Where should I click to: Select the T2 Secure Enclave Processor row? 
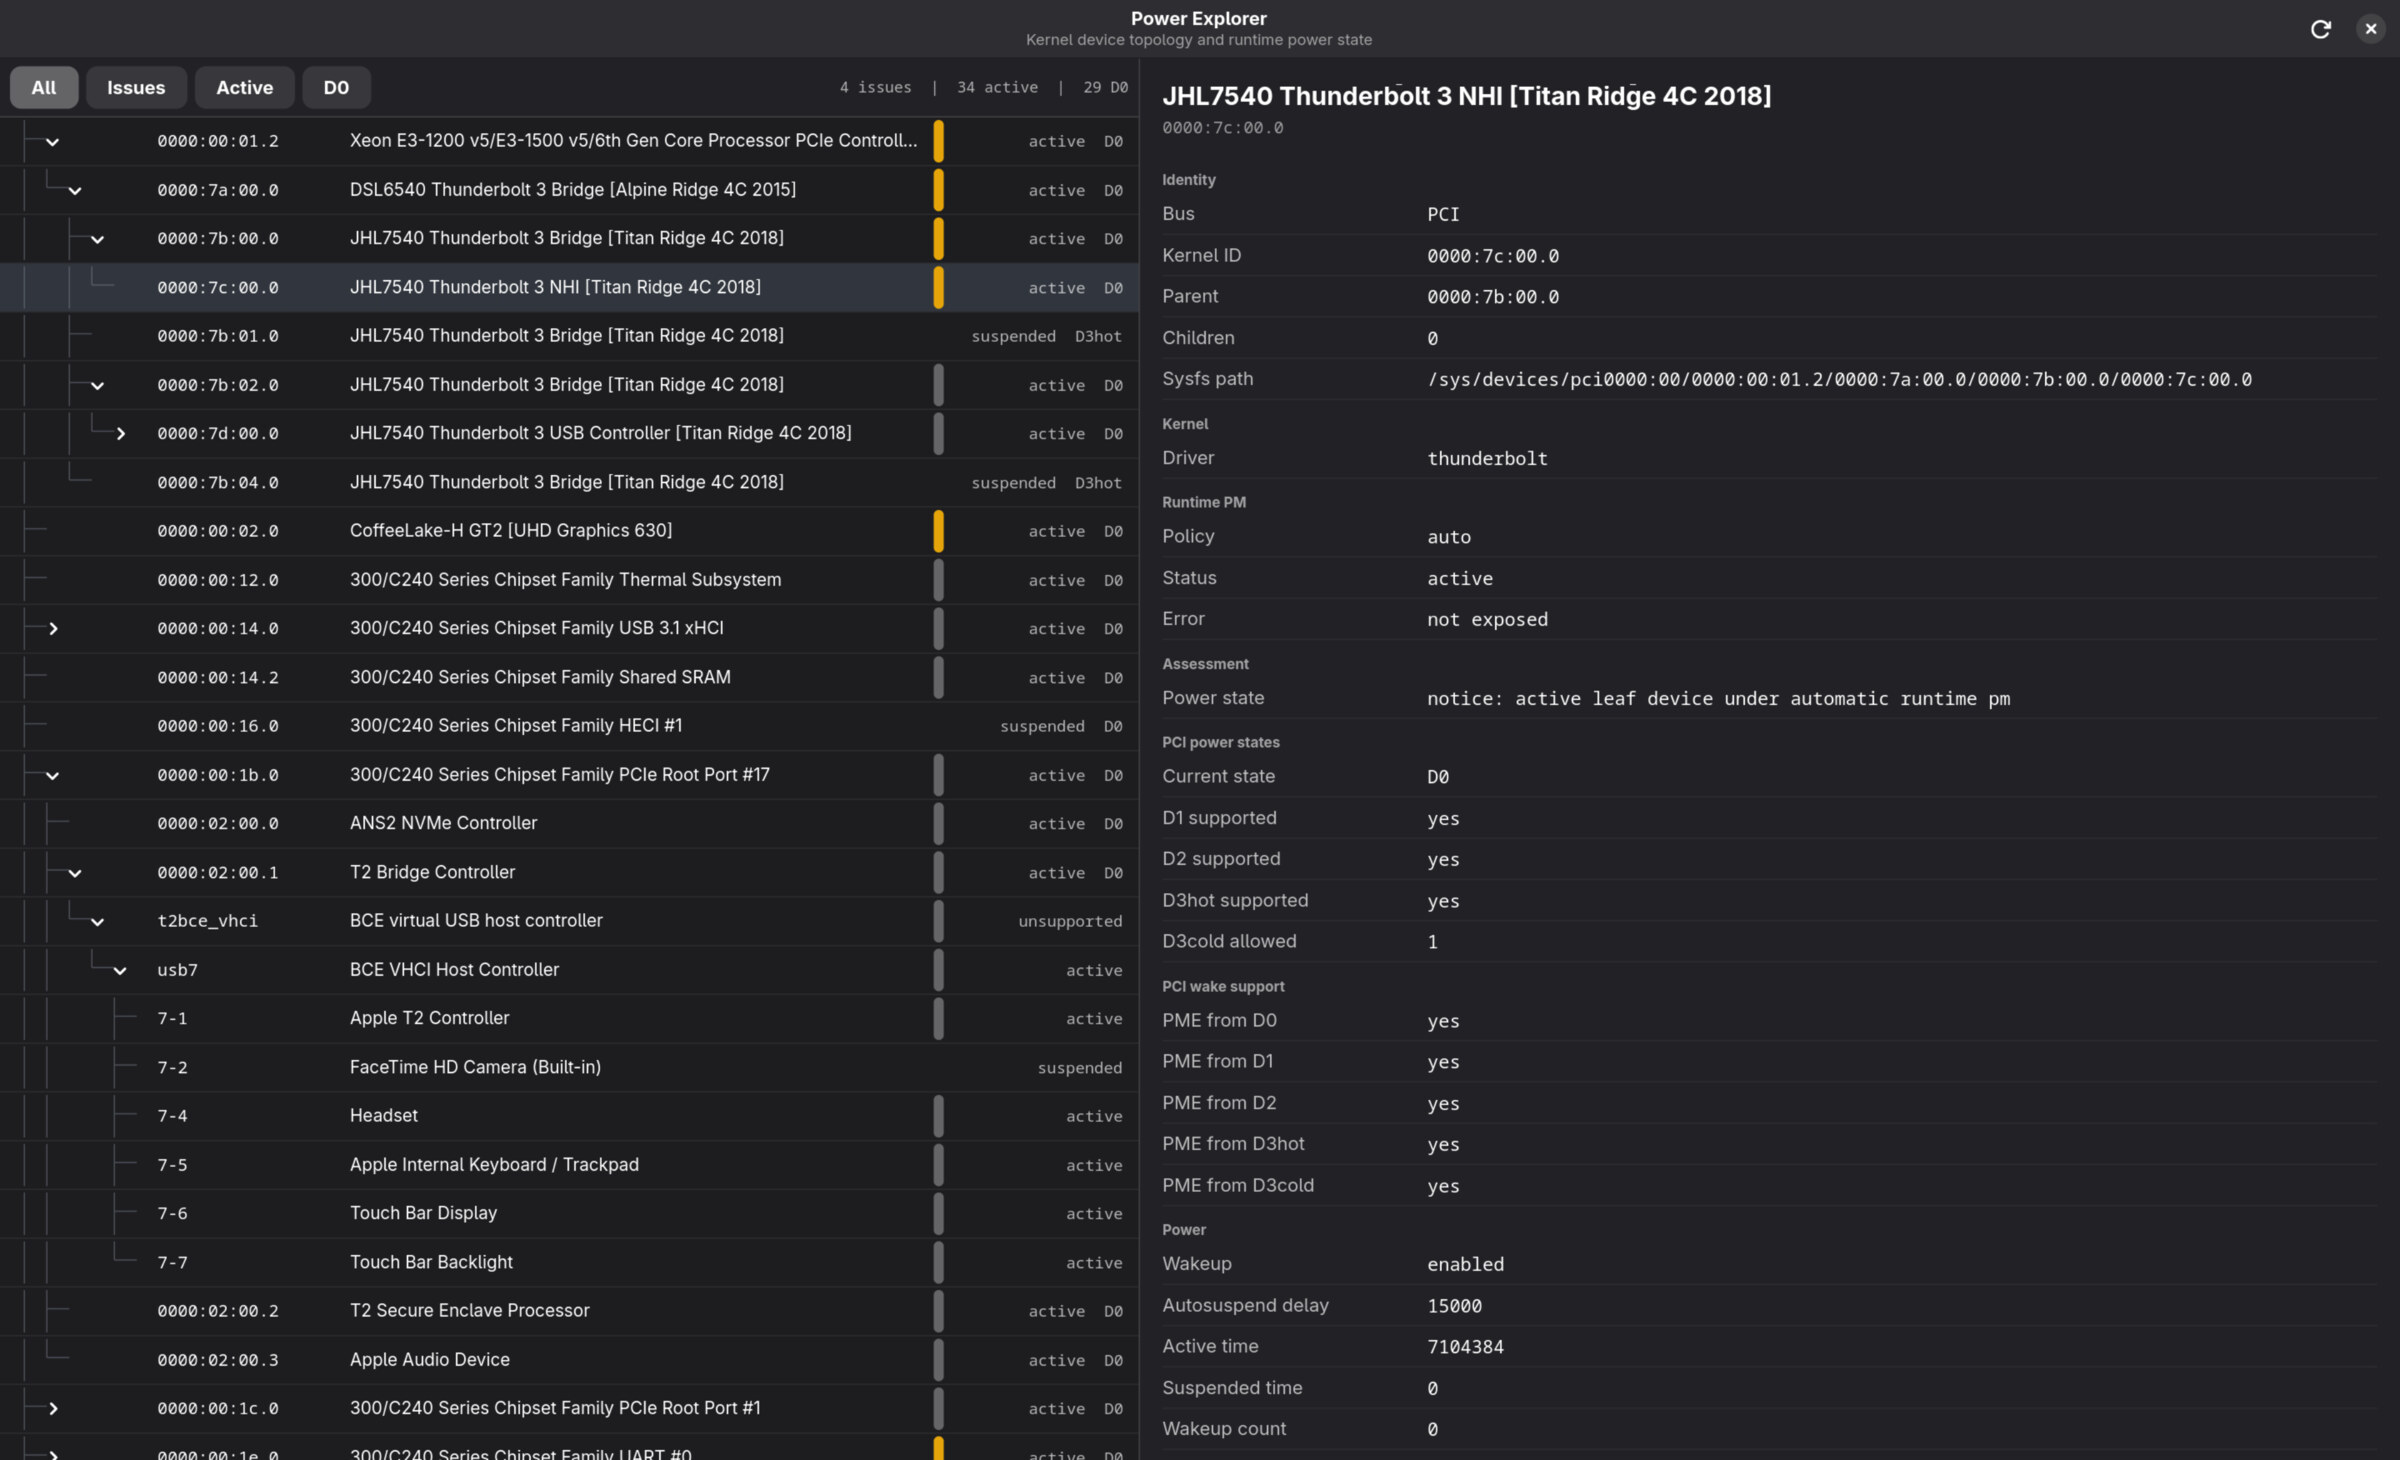coord(569,1311)
